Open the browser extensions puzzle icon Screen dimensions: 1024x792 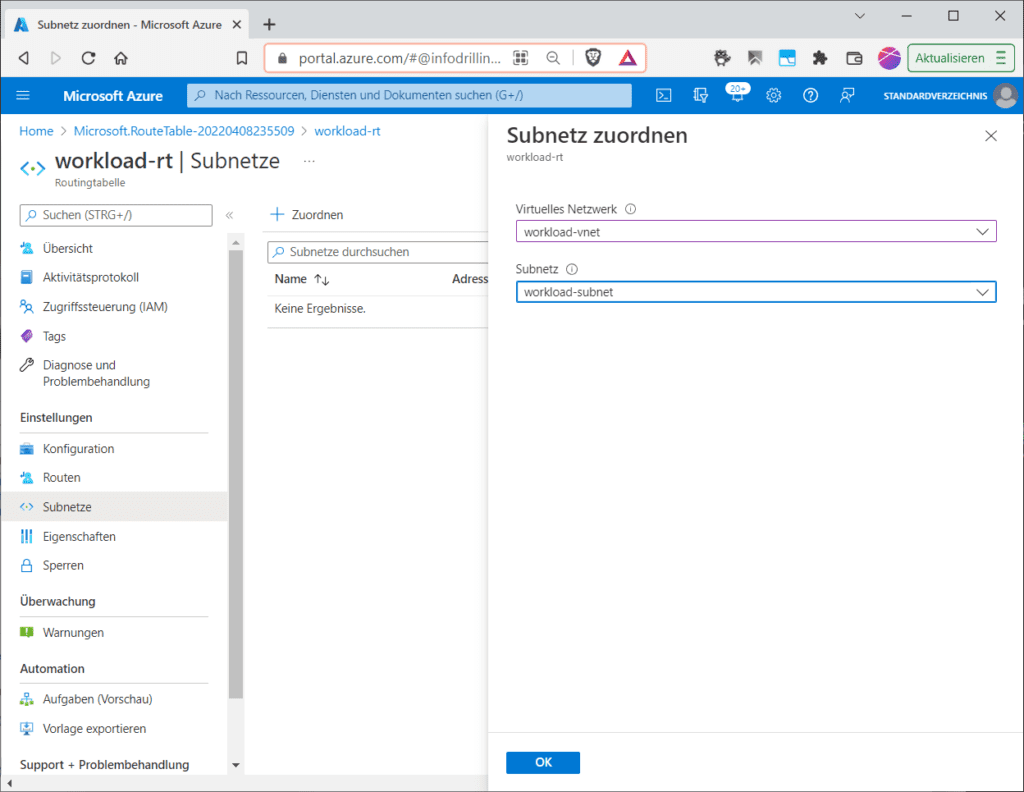(820, 58)
